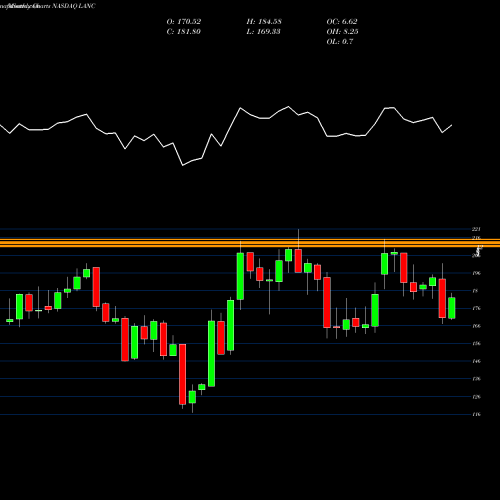Click the 'OL: 0.7' value
This screenshot has height=500, width=500.
point(340,42)
